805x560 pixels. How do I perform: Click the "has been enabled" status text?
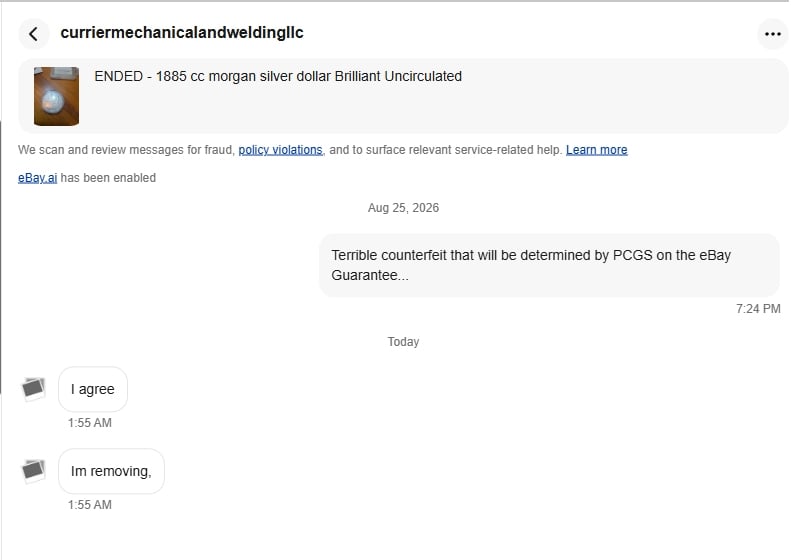click(108, 178)
